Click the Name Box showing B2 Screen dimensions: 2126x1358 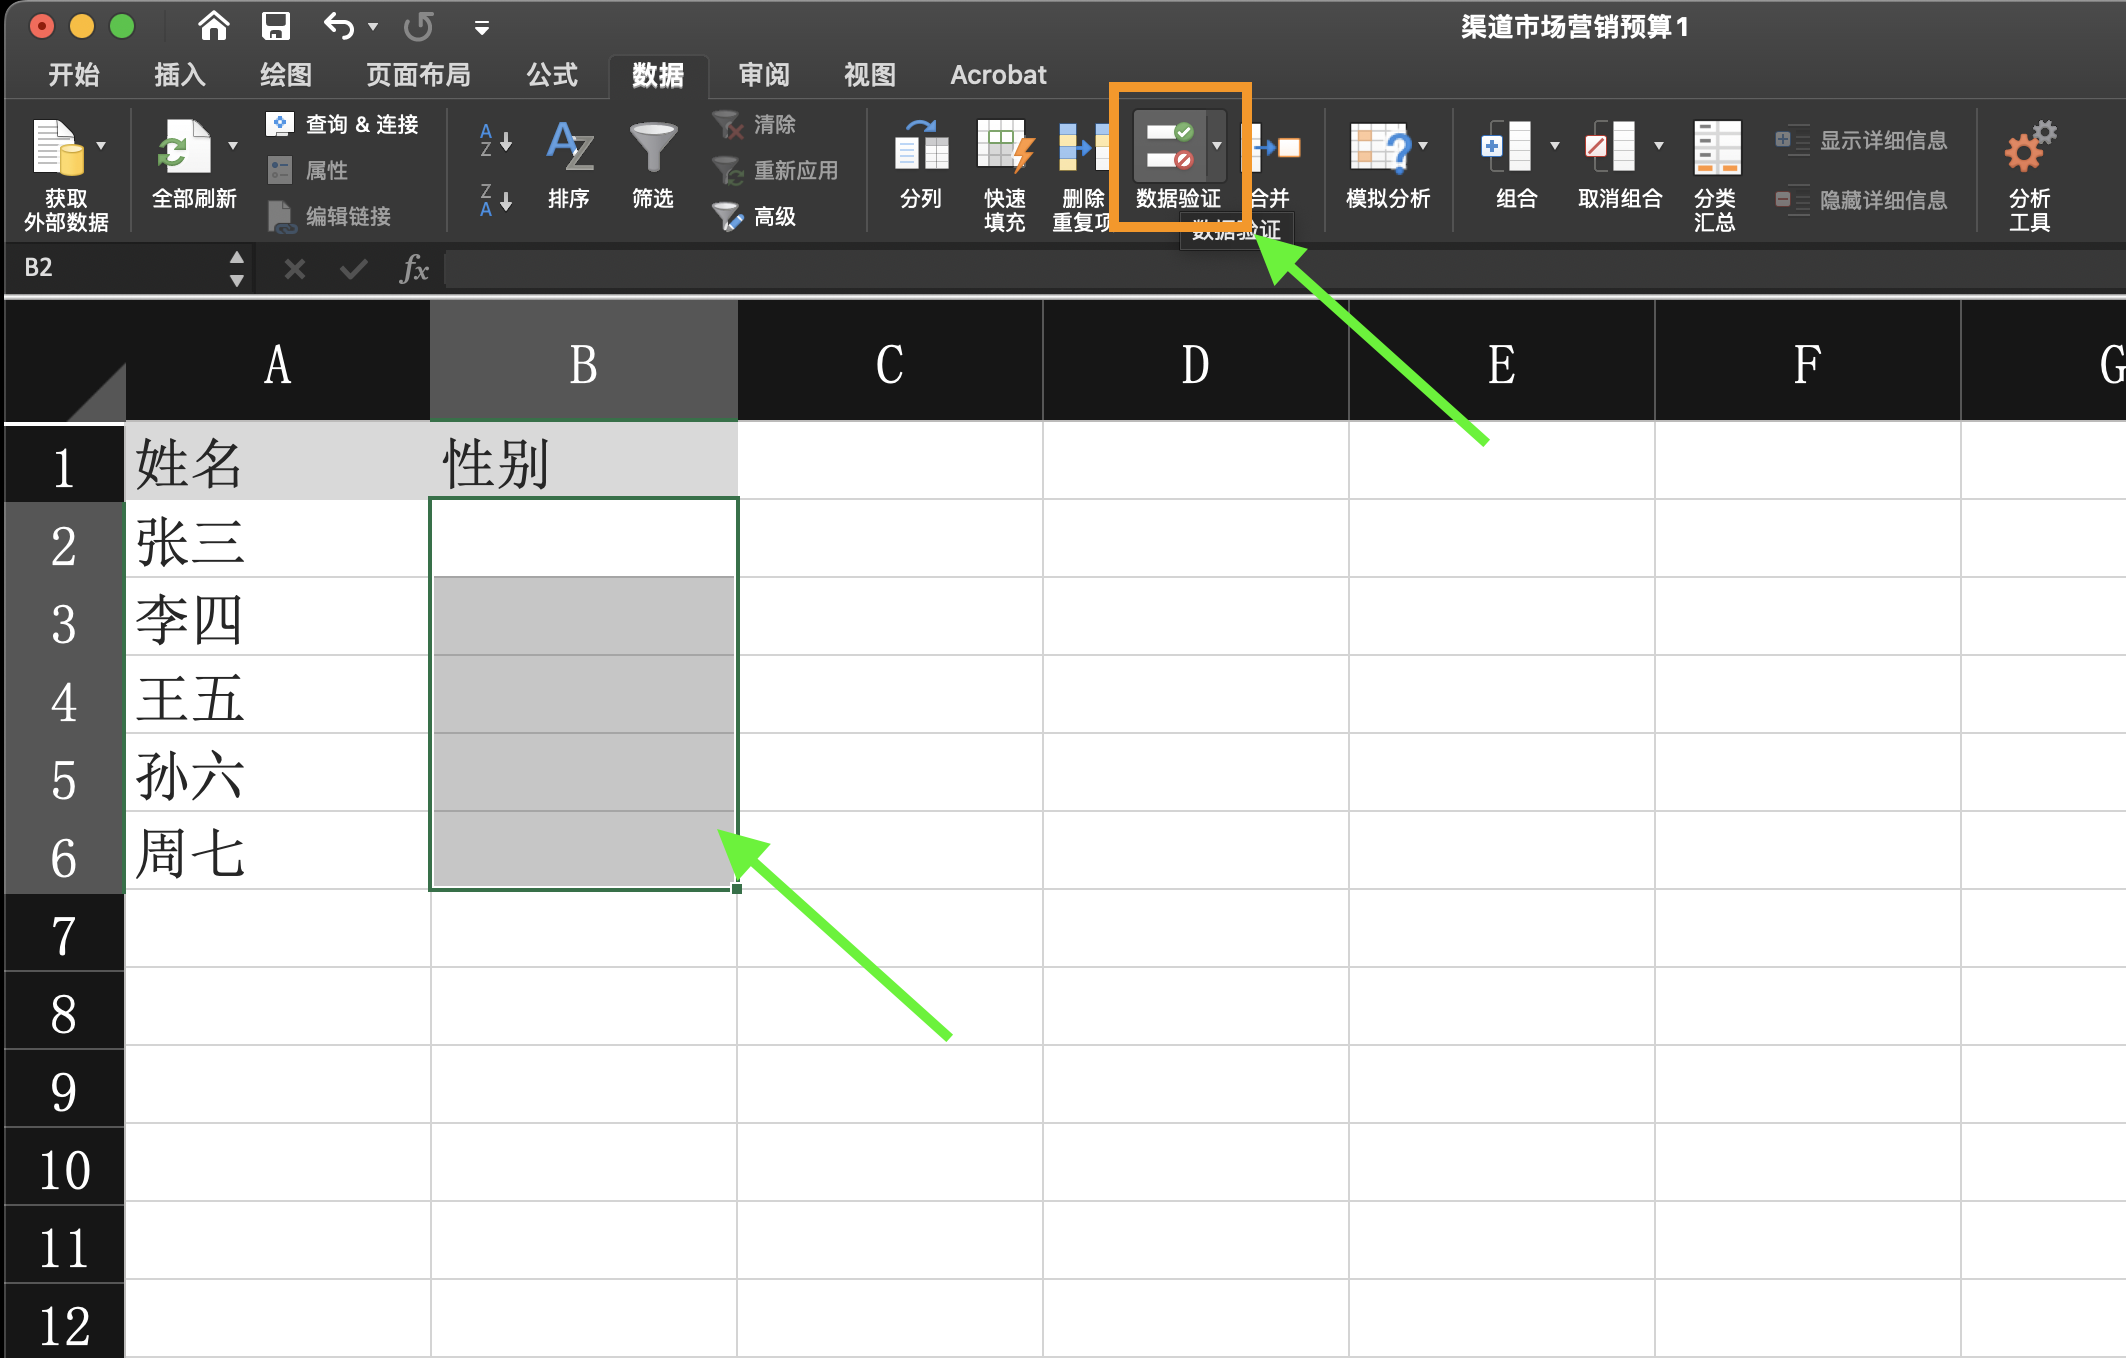pos(118,268)
